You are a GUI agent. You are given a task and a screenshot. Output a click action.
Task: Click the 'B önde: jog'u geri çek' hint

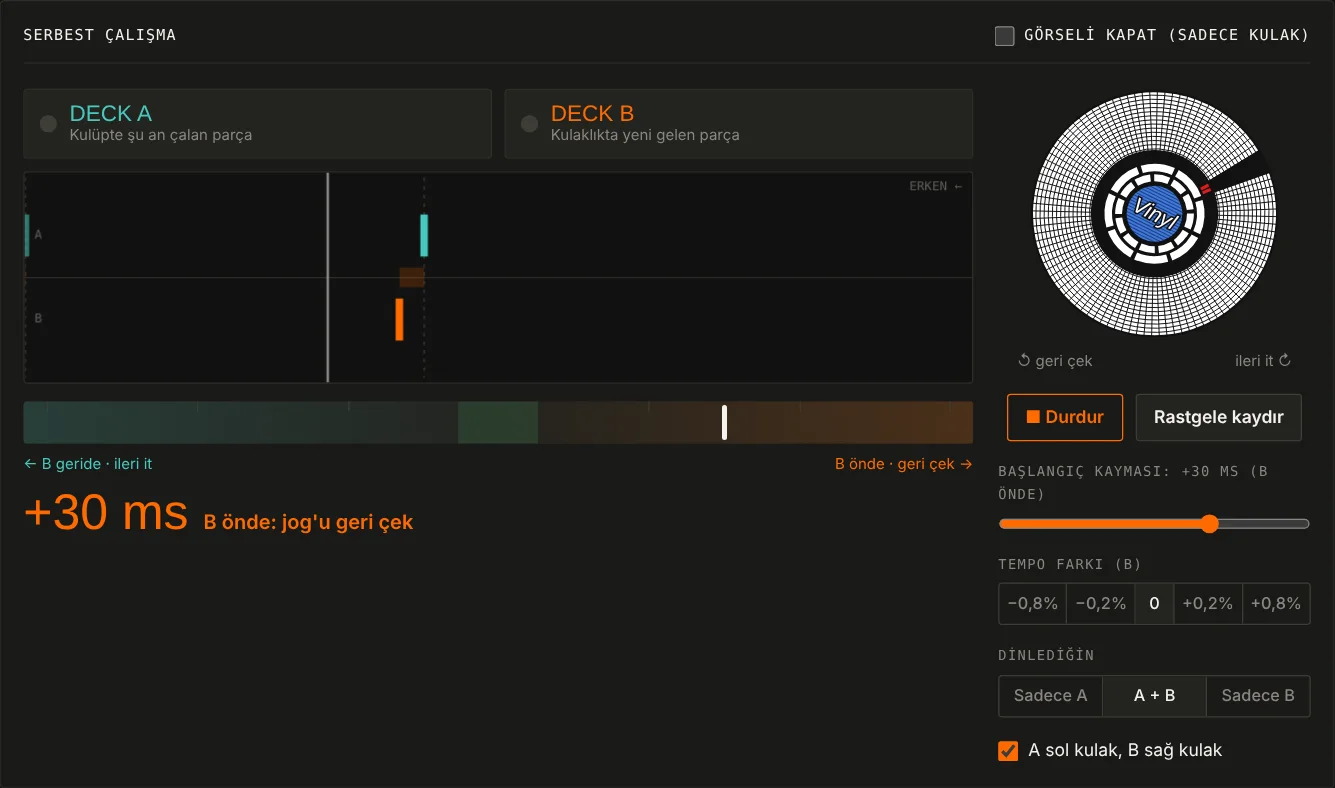[308, 522]
